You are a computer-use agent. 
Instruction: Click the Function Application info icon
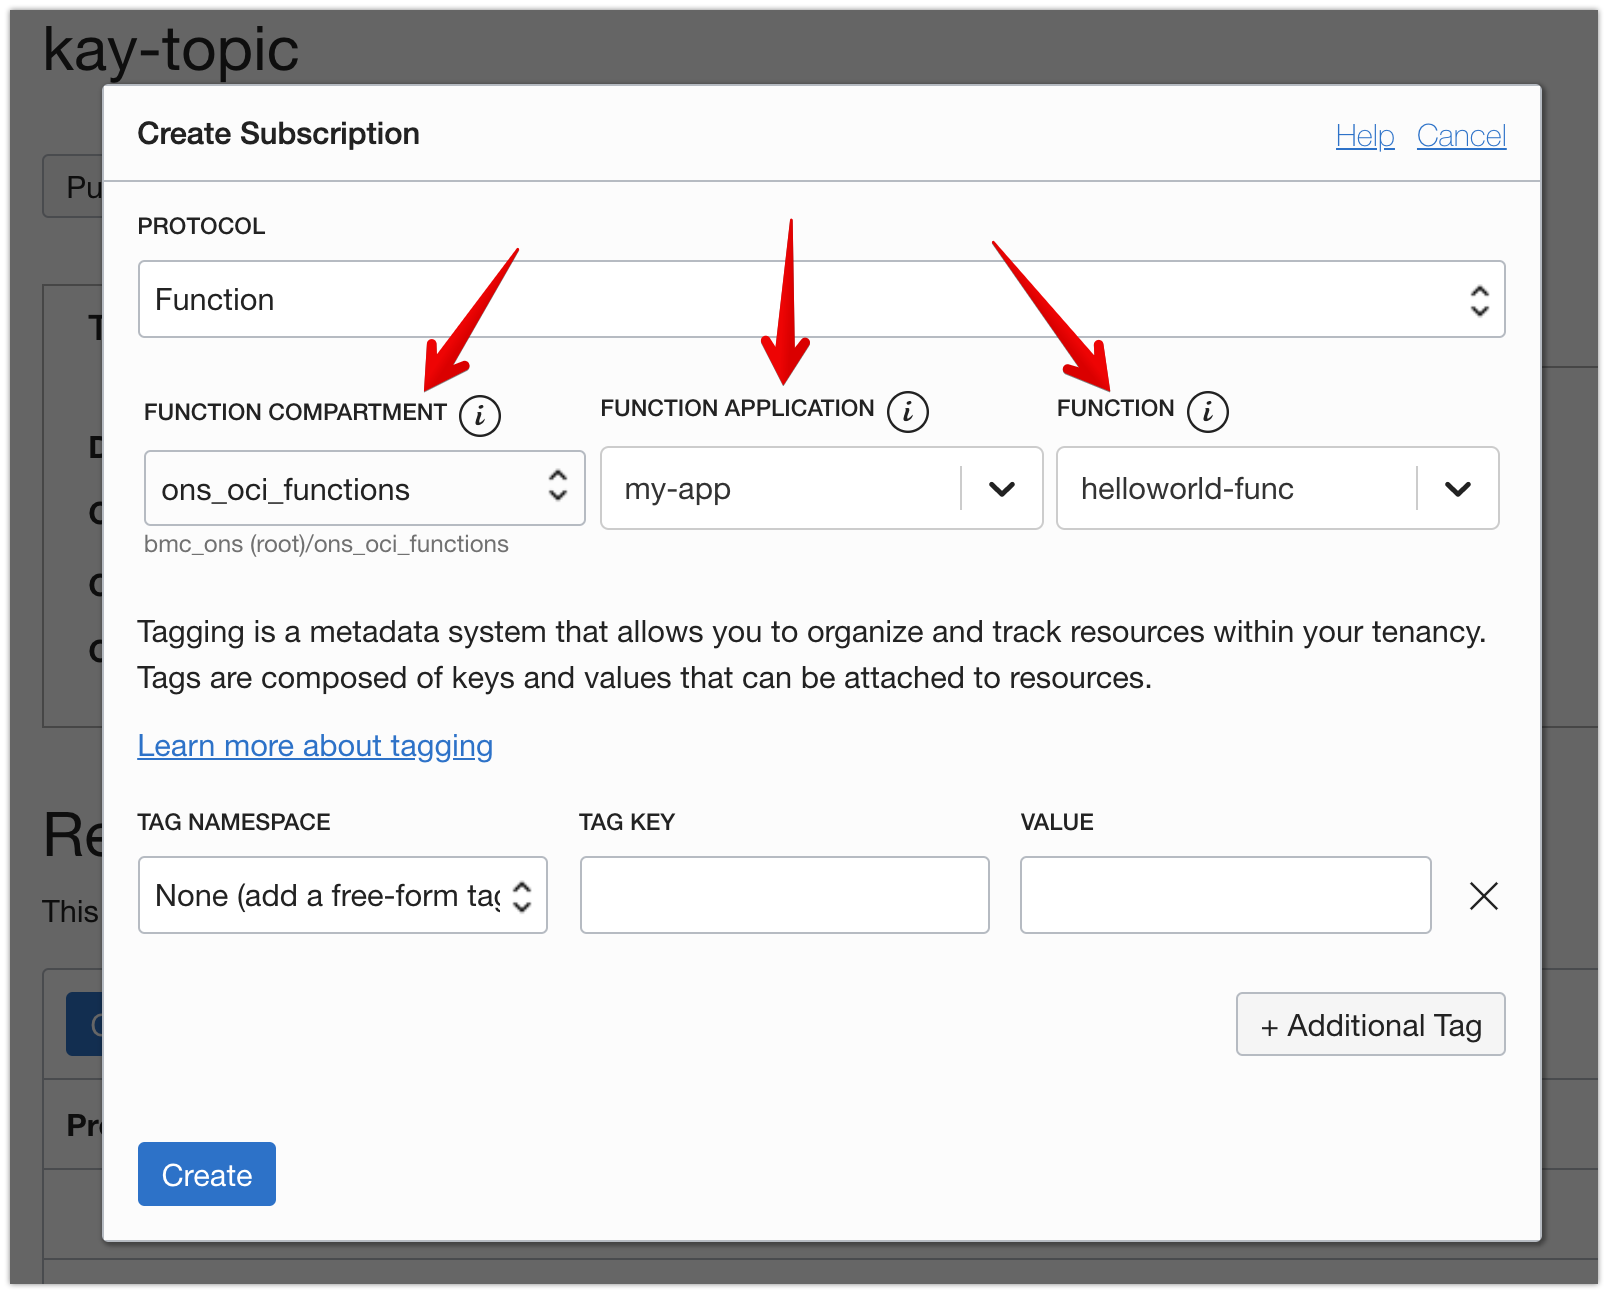coord(907,410)
